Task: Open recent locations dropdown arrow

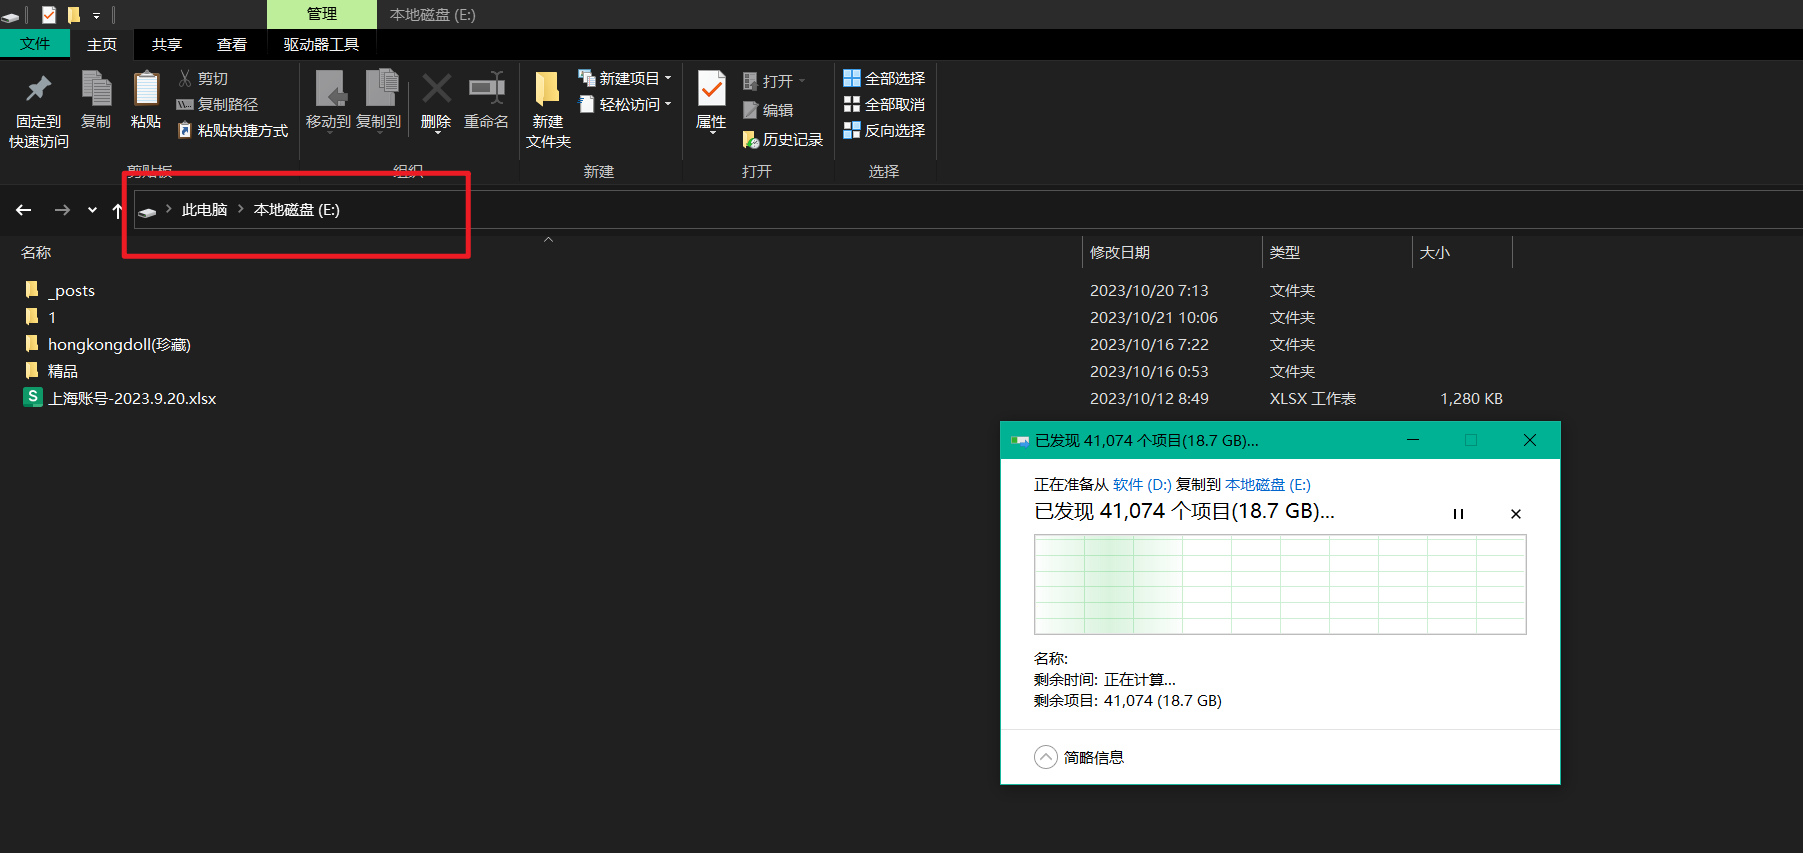Action: 92,210
